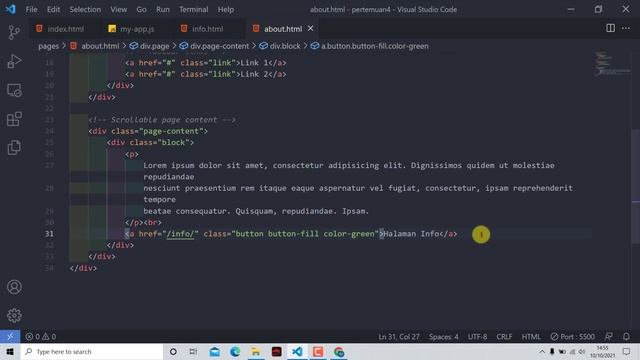Change indentation via Spaces: 4

(443, 336)
